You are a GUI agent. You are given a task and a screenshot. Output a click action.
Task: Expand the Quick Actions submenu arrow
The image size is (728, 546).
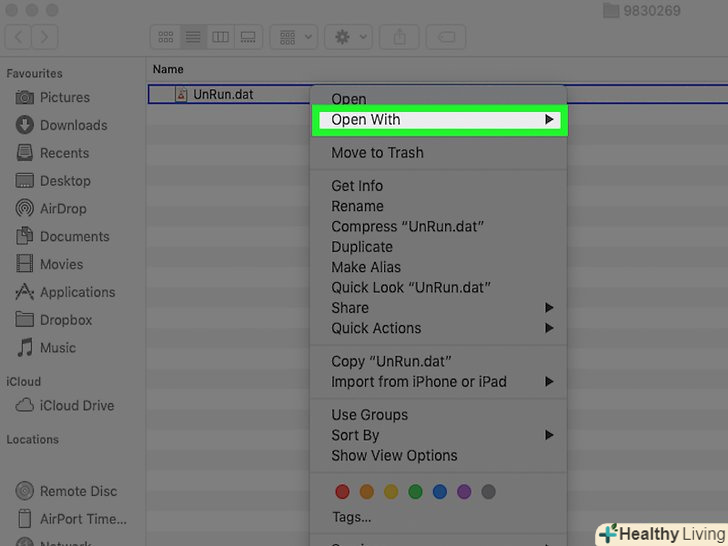(549, 328)
